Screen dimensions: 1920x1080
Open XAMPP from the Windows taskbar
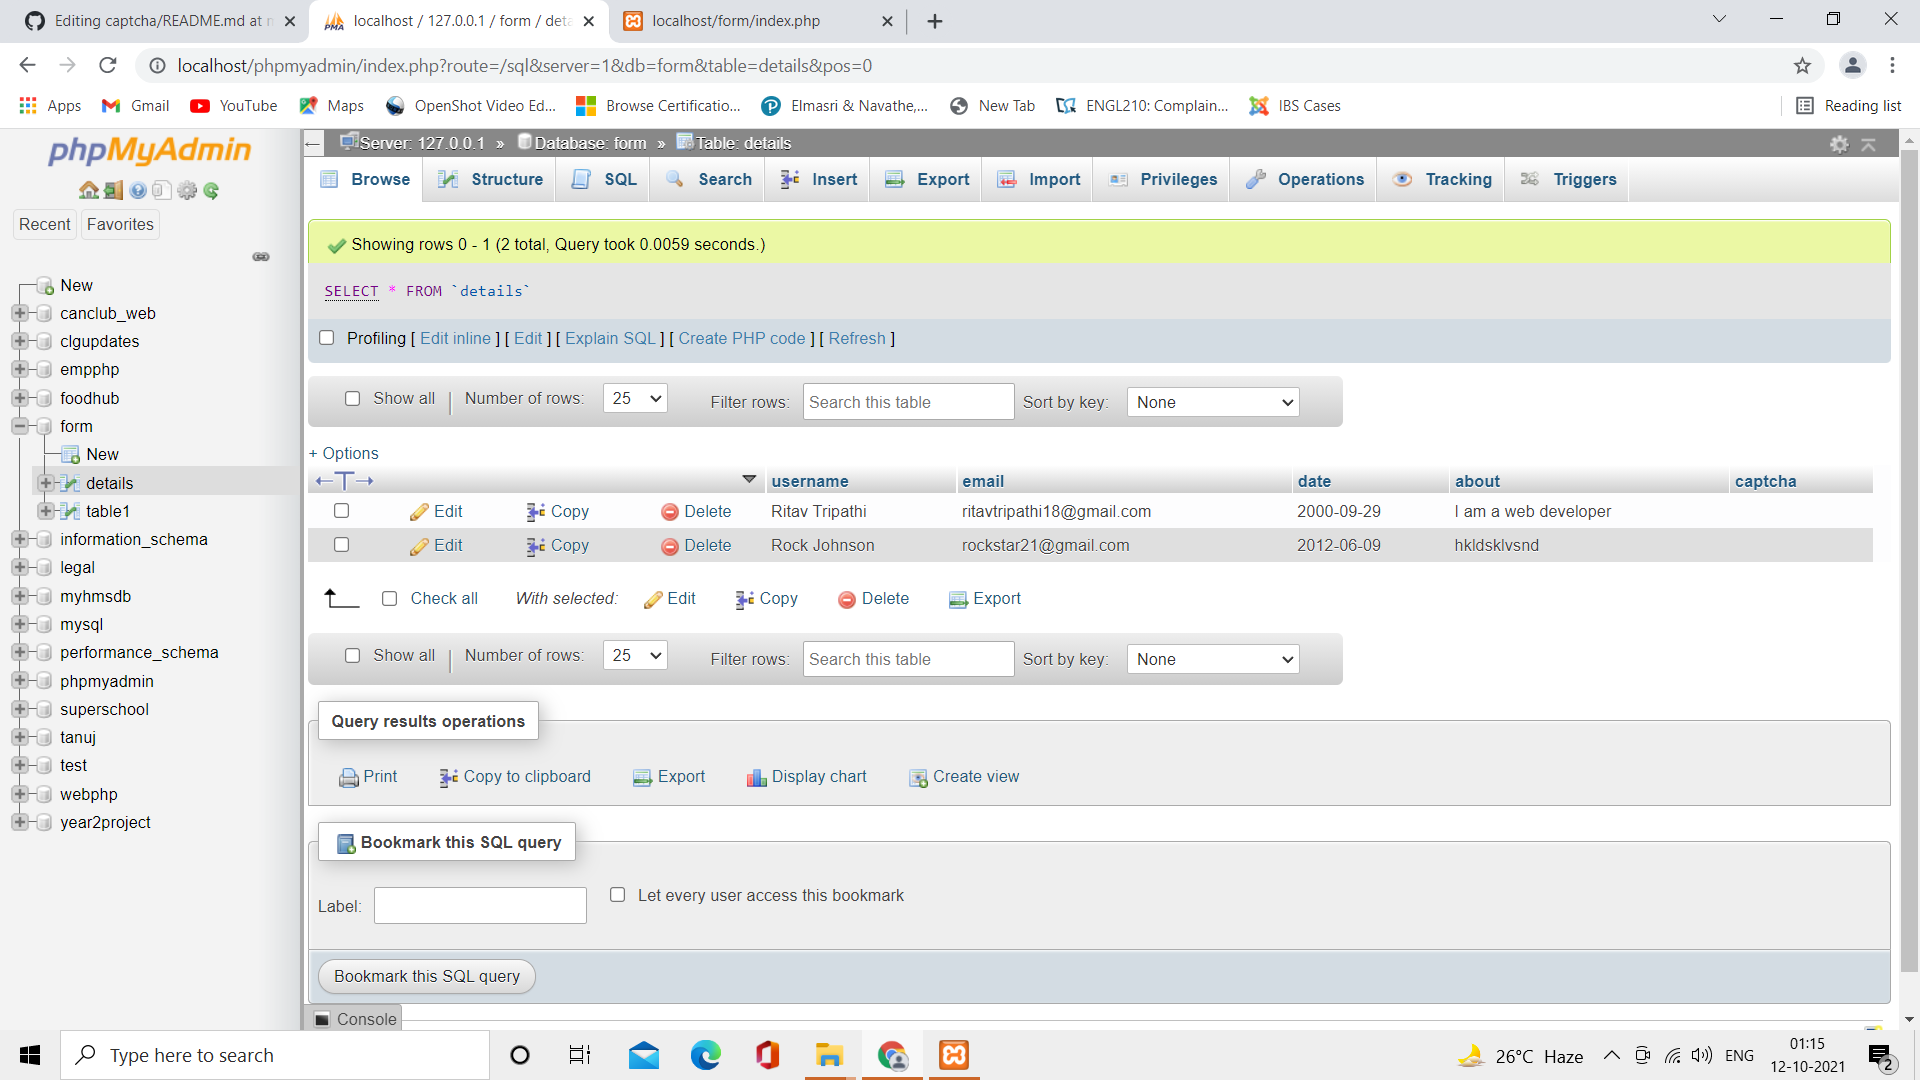click(x=953, y=1055)
